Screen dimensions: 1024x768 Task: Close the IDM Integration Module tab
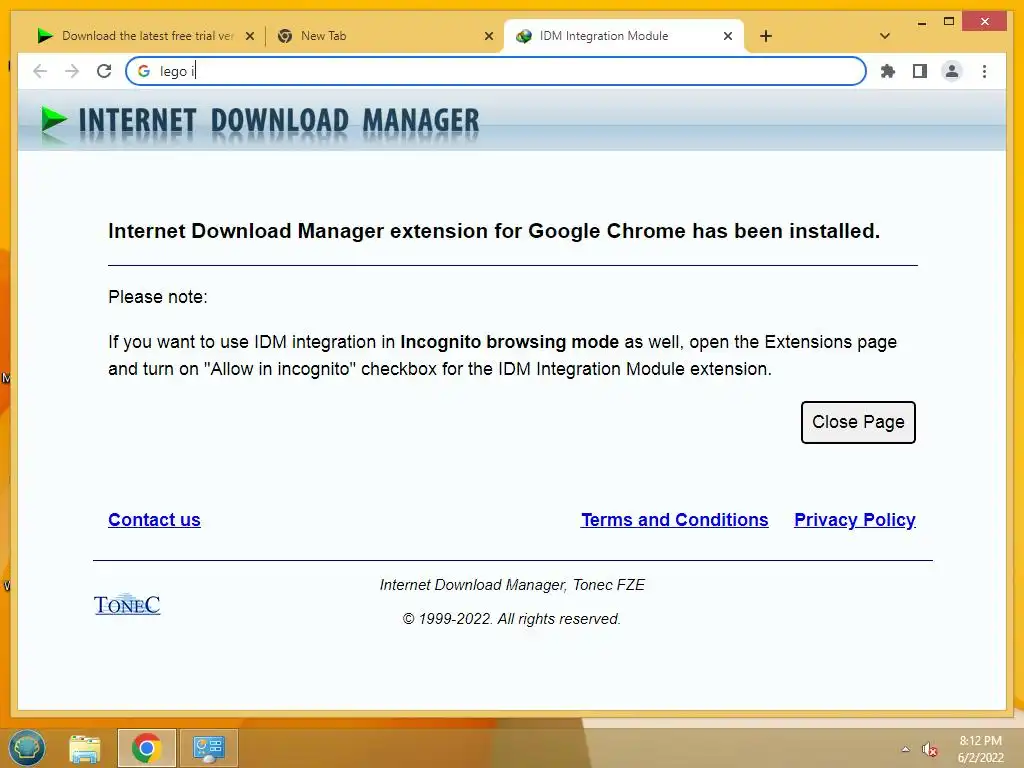728,36
